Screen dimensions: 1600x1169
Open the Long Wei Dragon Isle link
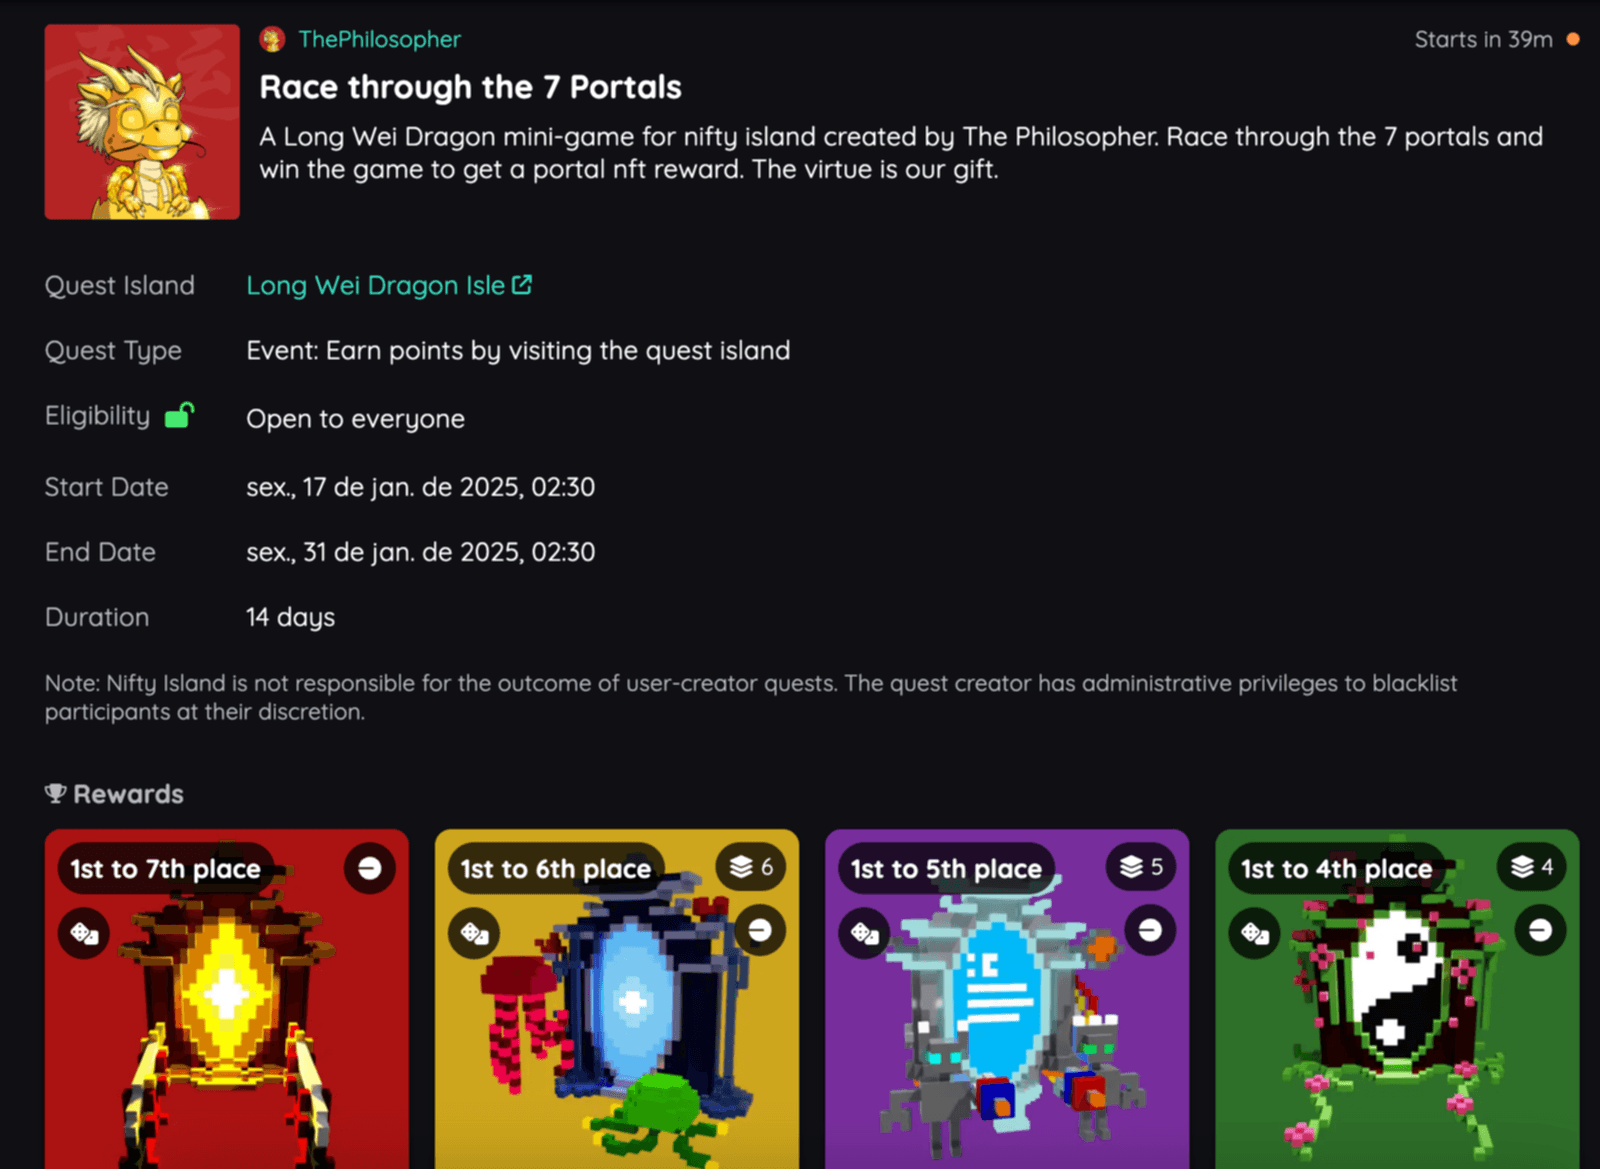(x=375, y=285)
